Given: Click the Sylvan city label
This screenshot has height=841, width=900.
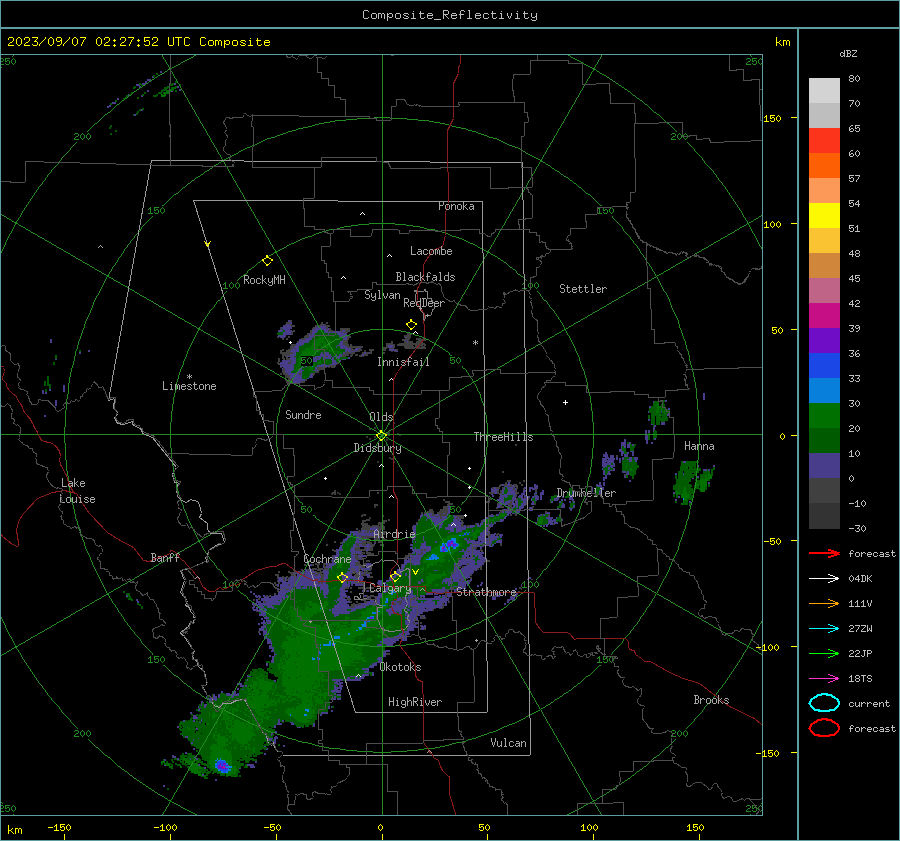Looking at the screenshot, I should 382,295.
